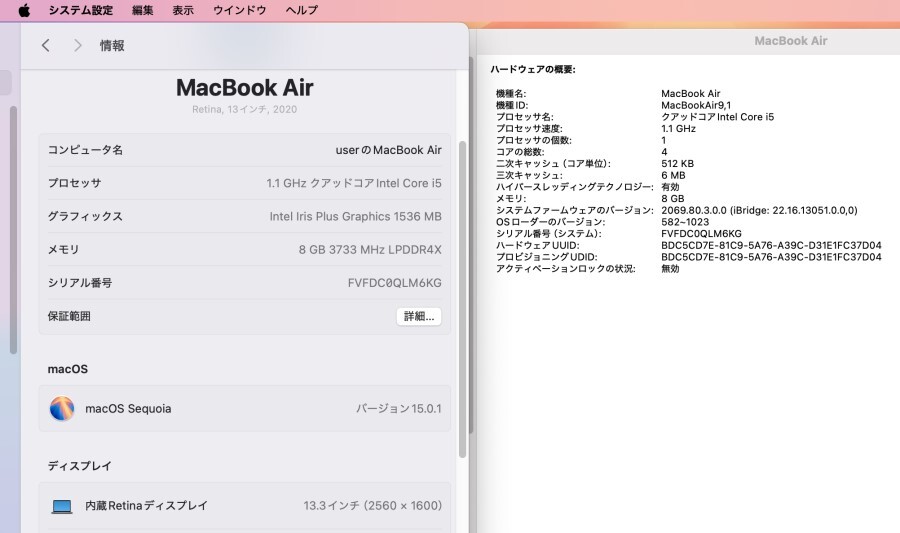This screenshot has height=533, width=900.
Task: Open the Apple menu
Action: 24,10
